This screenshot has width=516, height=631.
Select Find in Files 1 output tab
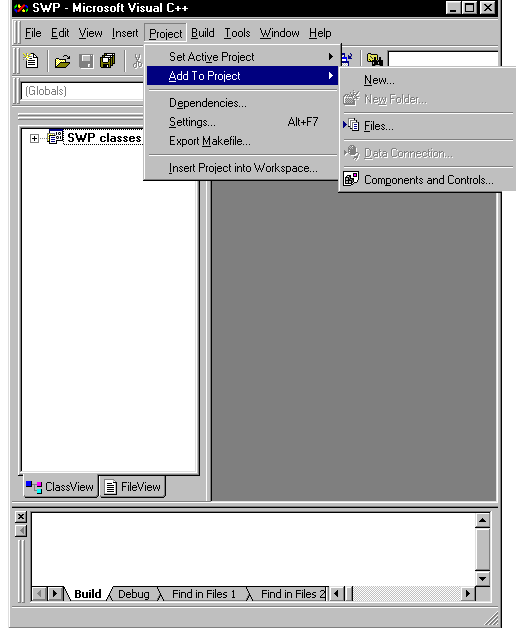[203, 594]
